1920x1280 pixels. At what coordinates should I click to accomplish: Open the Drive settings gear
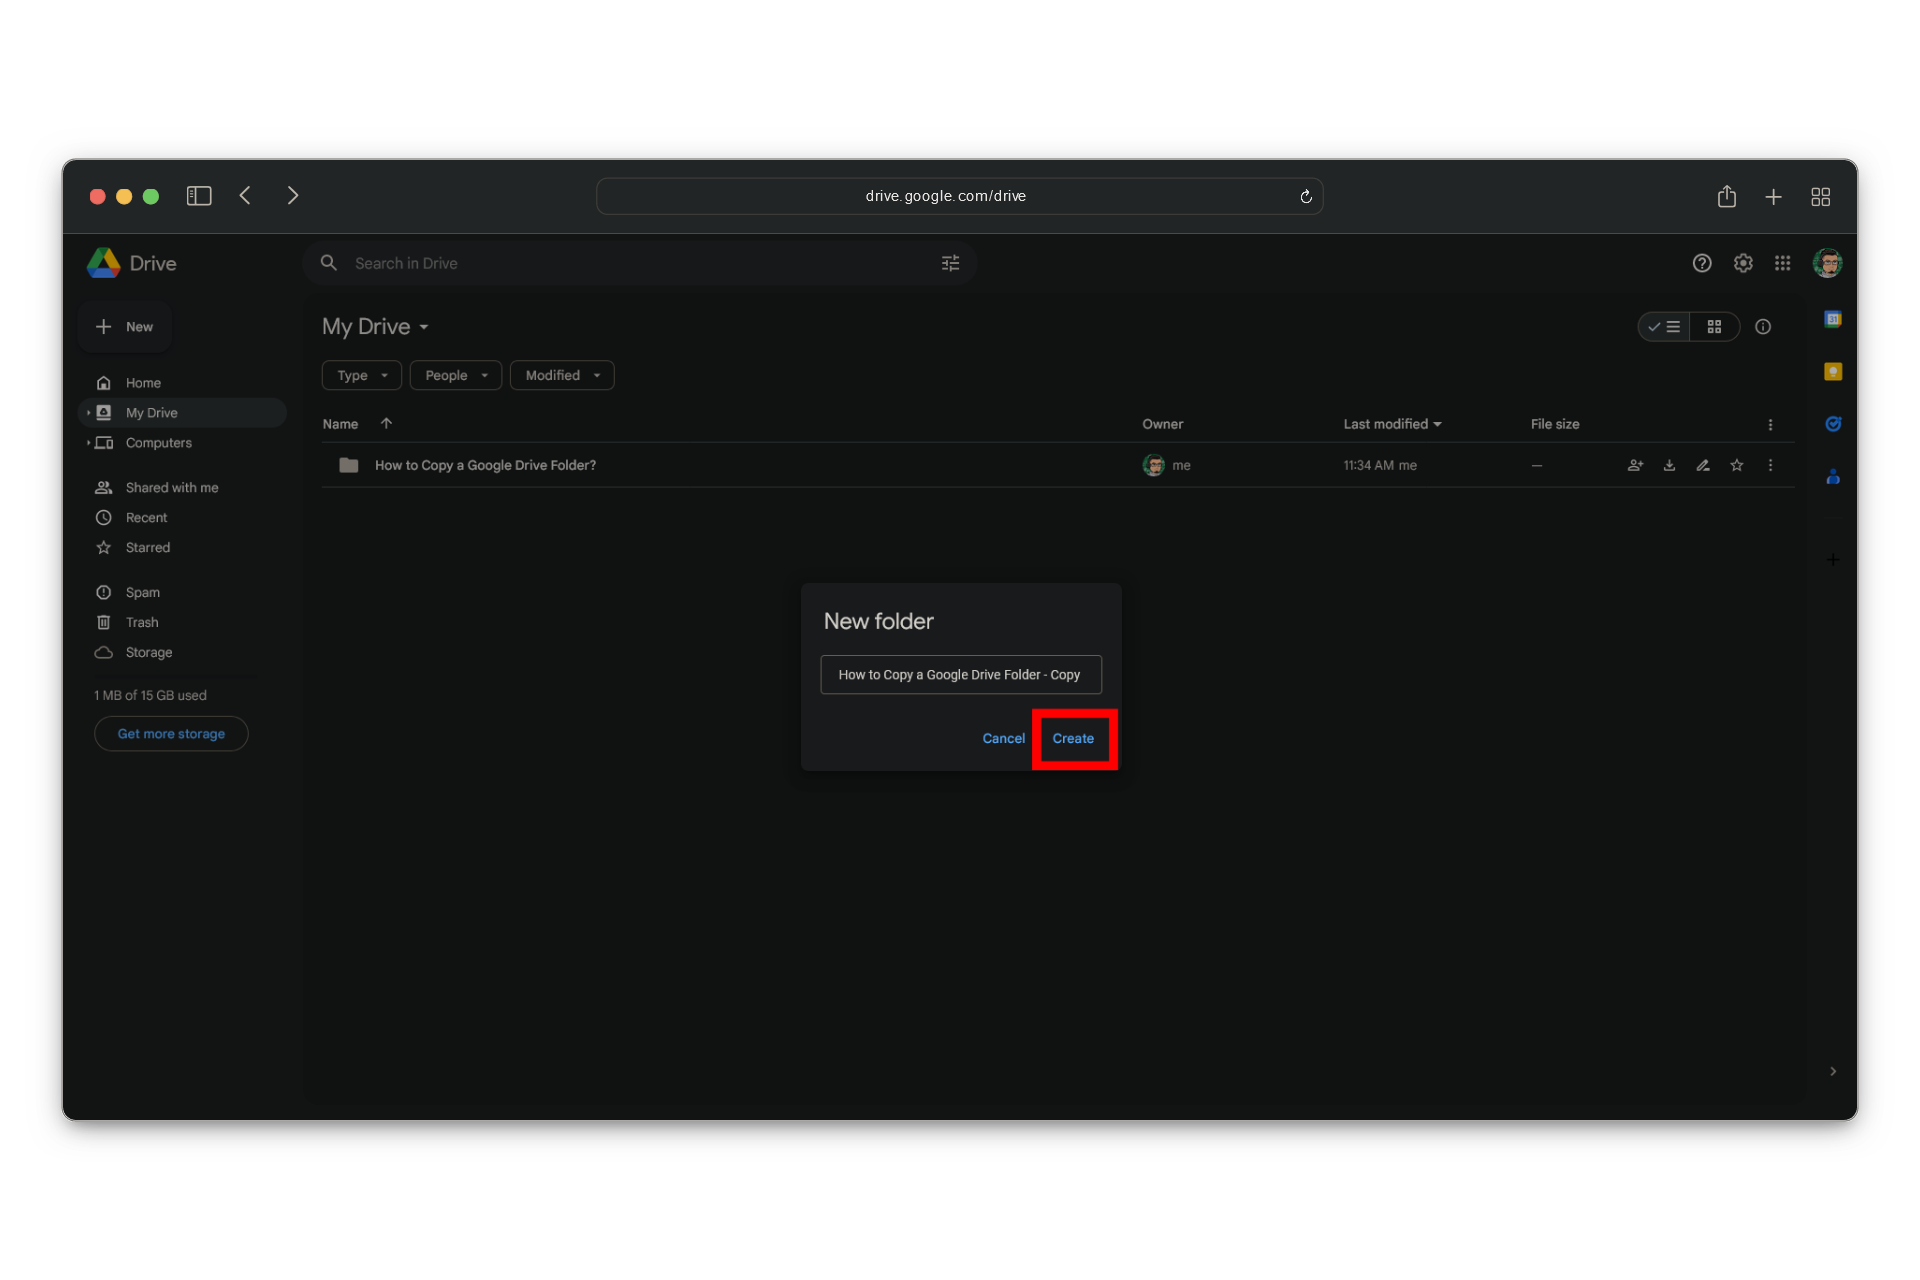(1743, 263)
